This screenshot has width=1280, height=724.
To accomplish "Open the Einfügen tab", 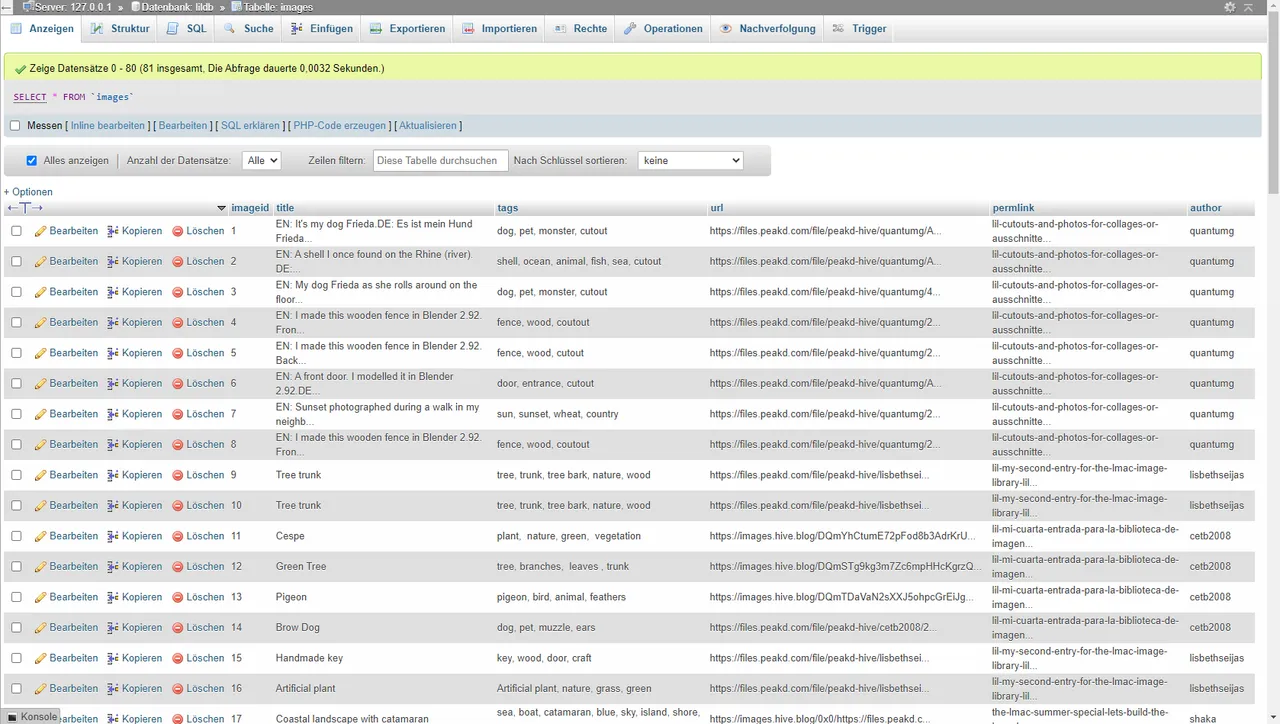I will click(x=321, y=29).
